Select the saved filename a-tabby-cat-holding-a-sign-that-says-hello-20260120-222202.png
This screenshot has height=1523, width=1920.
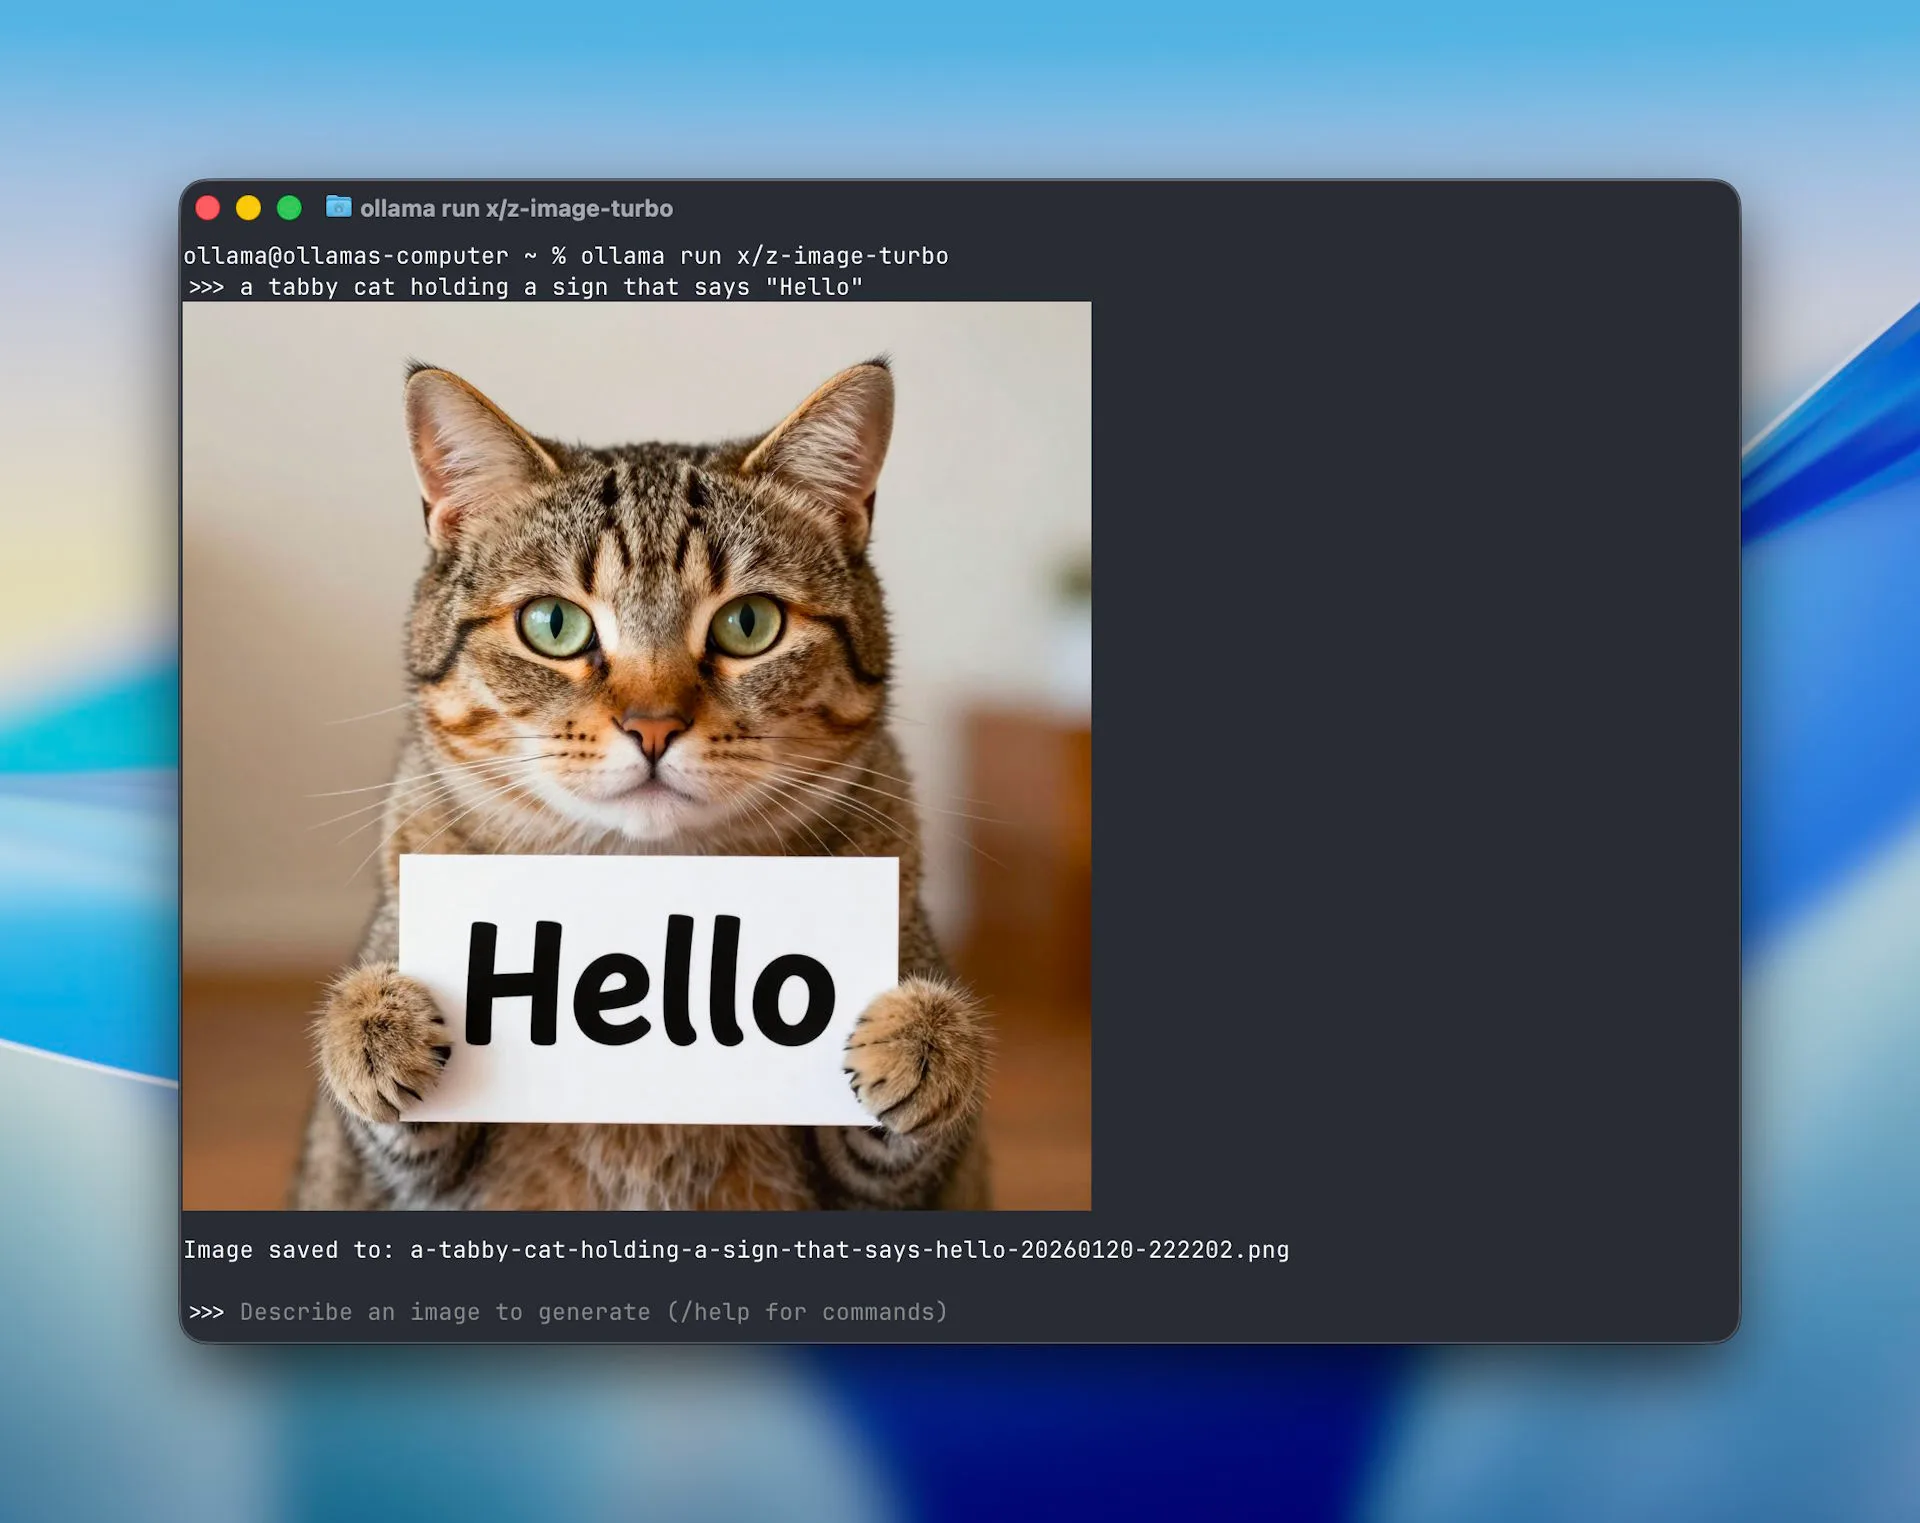849,1249
